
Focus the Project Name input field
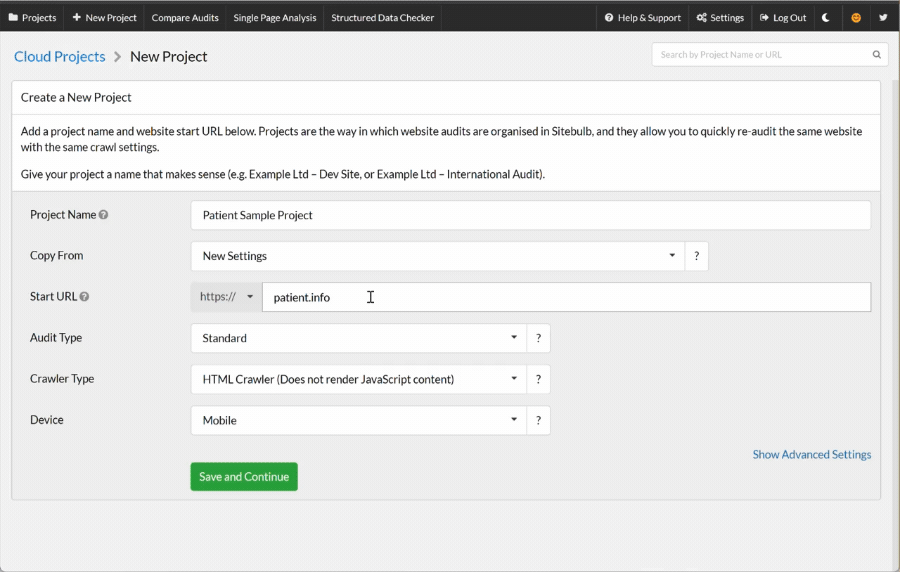point(531,215)
